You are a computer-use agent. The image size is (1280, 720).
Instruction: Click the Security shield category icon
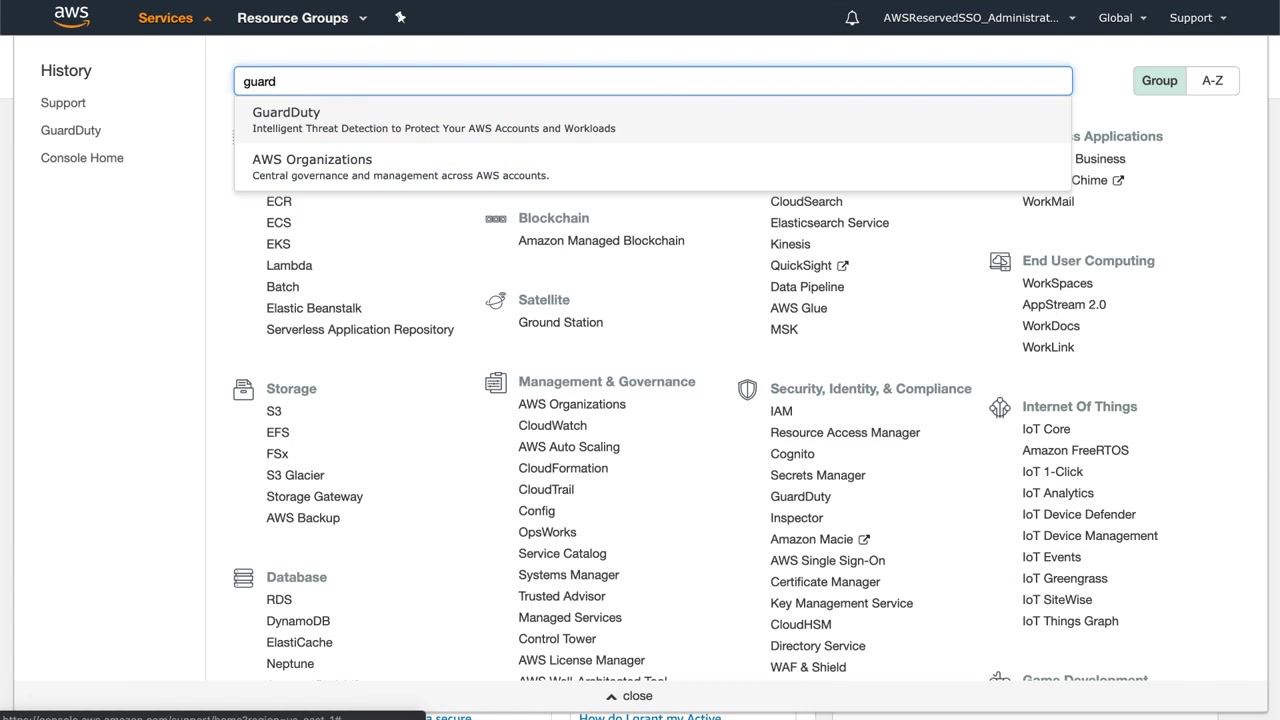747,389
